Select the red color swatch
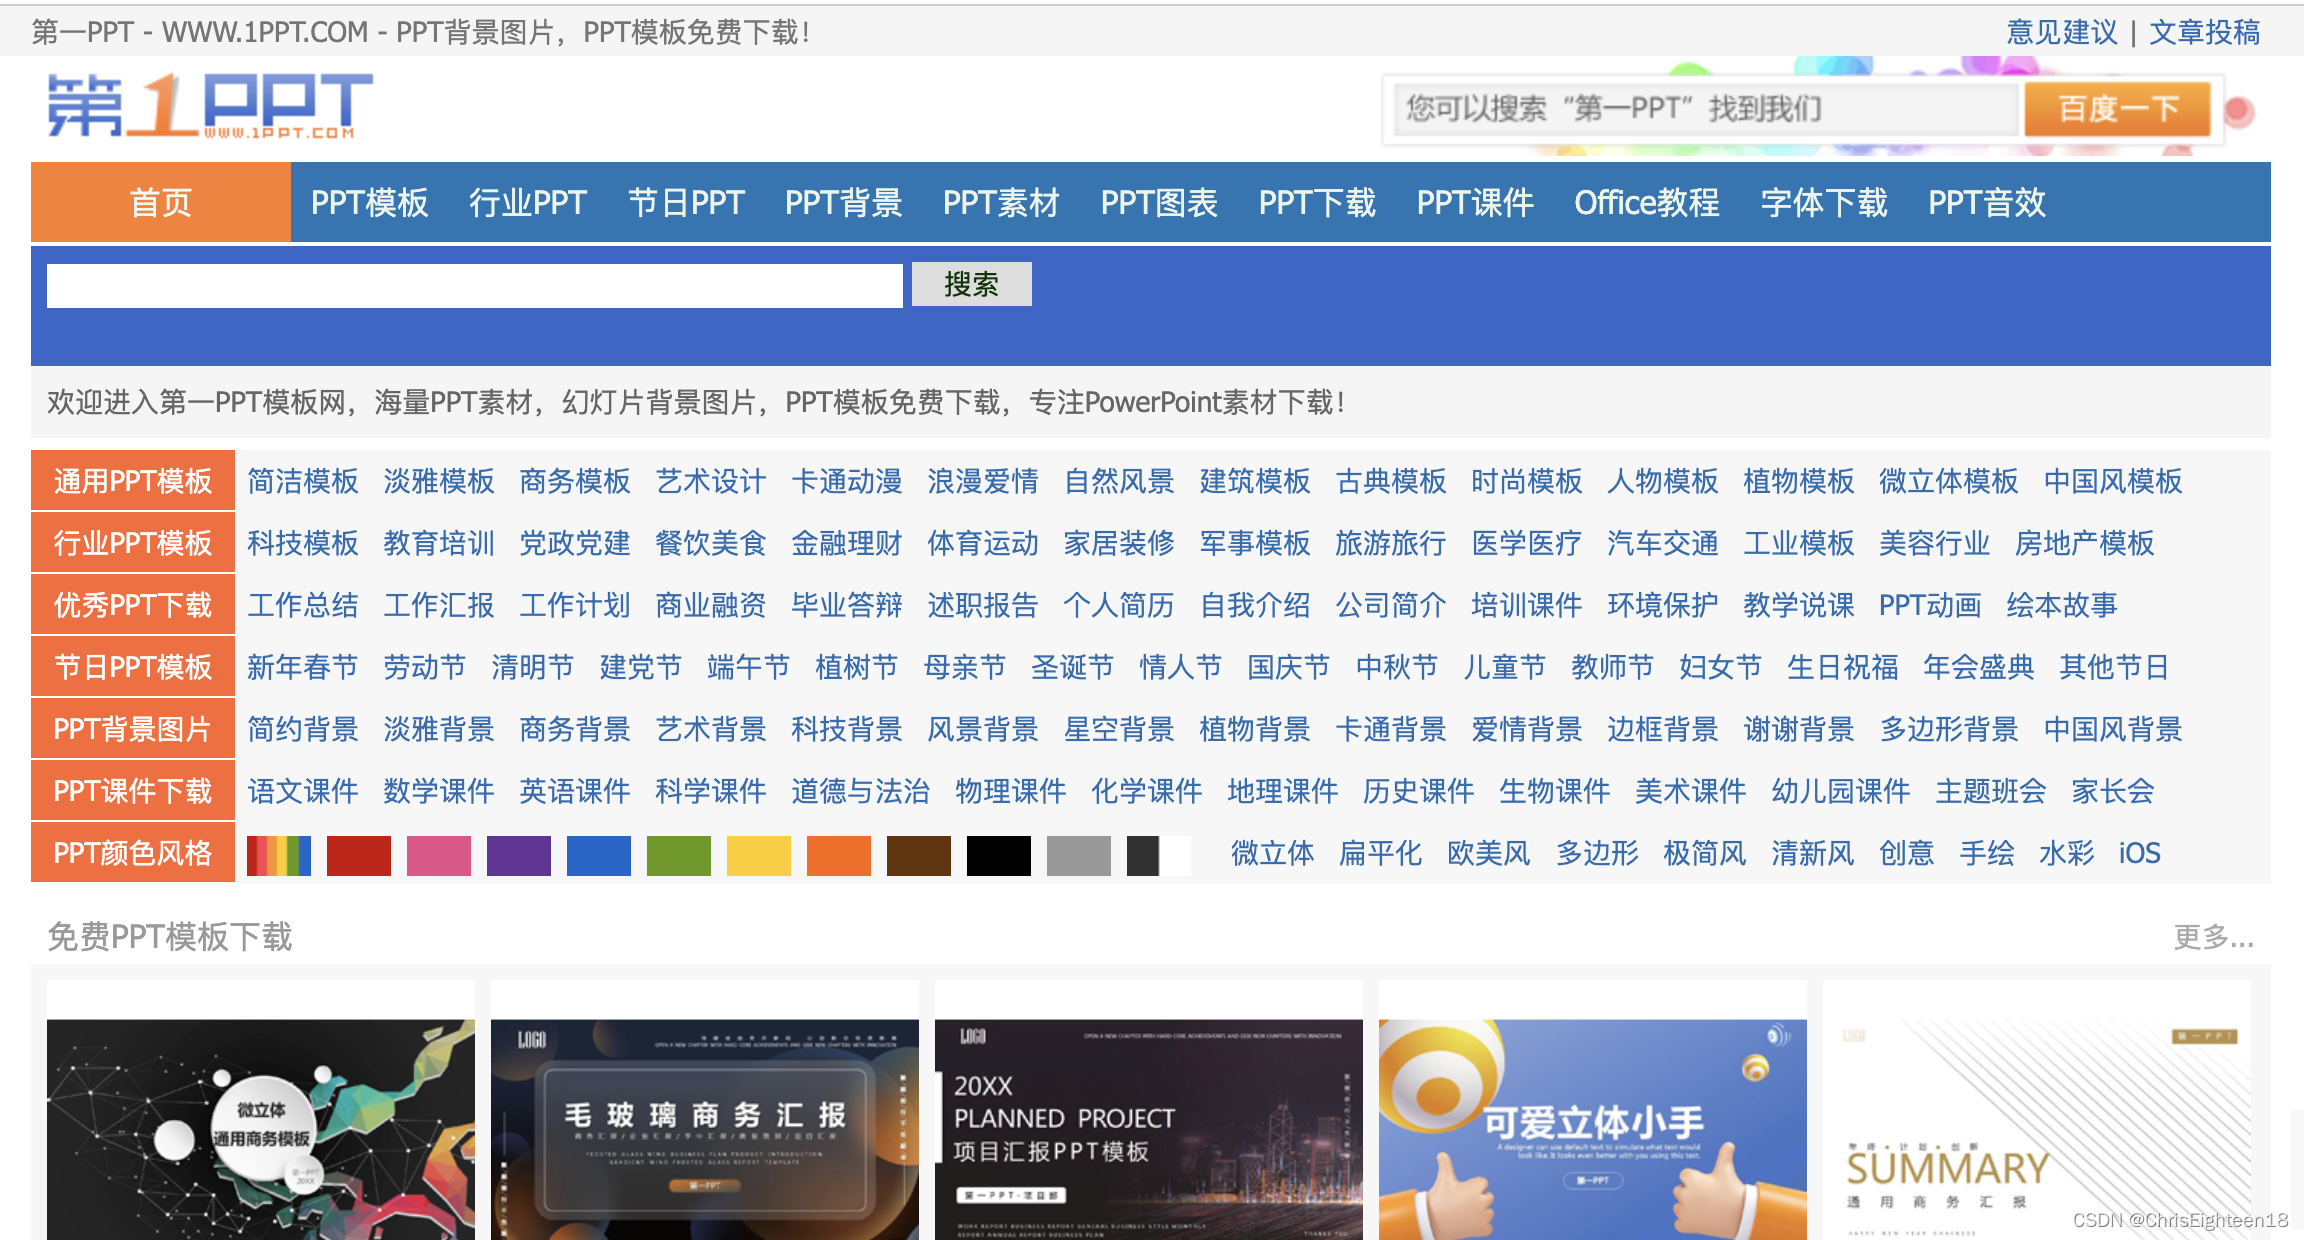The image size is (2304, 1240). [x=358, y=855]
